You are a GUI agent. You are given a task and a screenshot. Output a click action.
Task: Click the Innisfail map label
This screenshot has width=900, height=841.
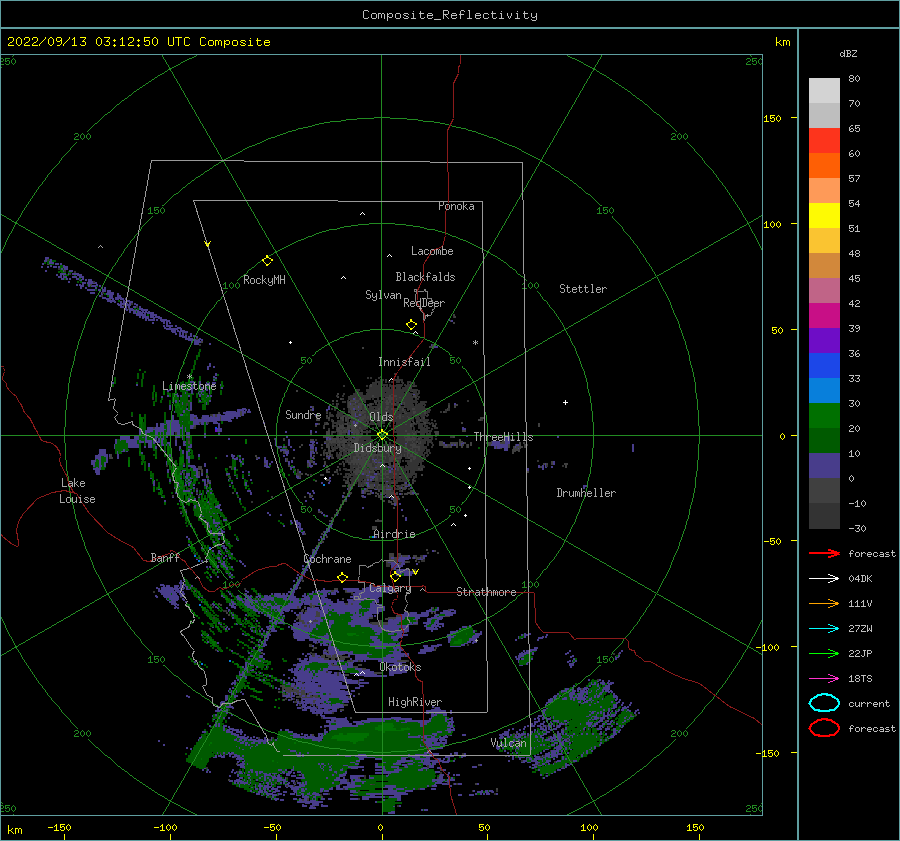click(404, 362)
